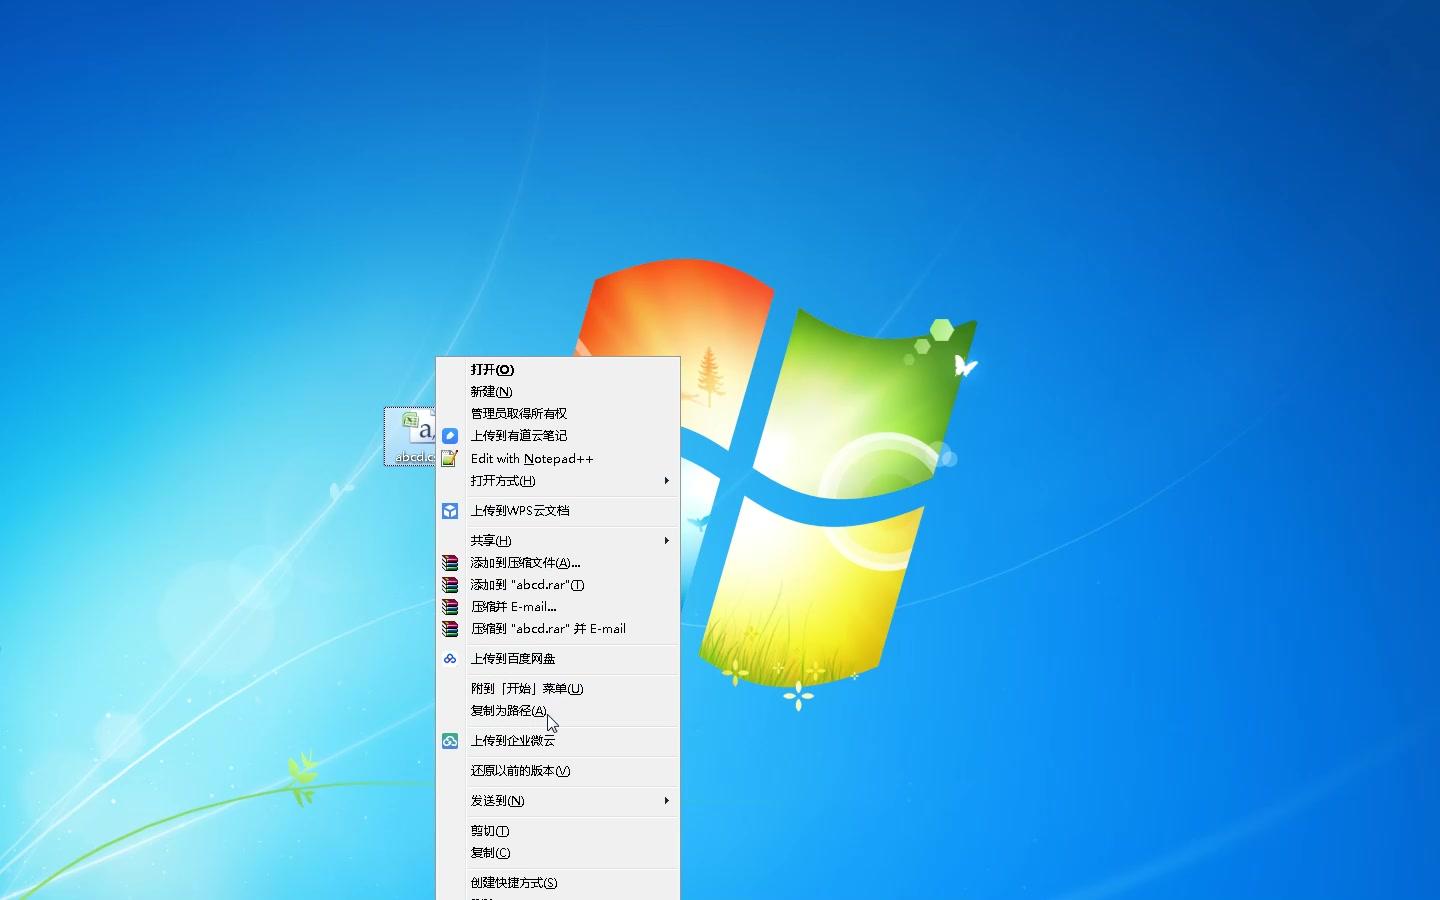Pin file via 附到「开始」菜单(U)
Image resolution: width=1440 pixels, height=900 pixels.
[x=558, y=689]
